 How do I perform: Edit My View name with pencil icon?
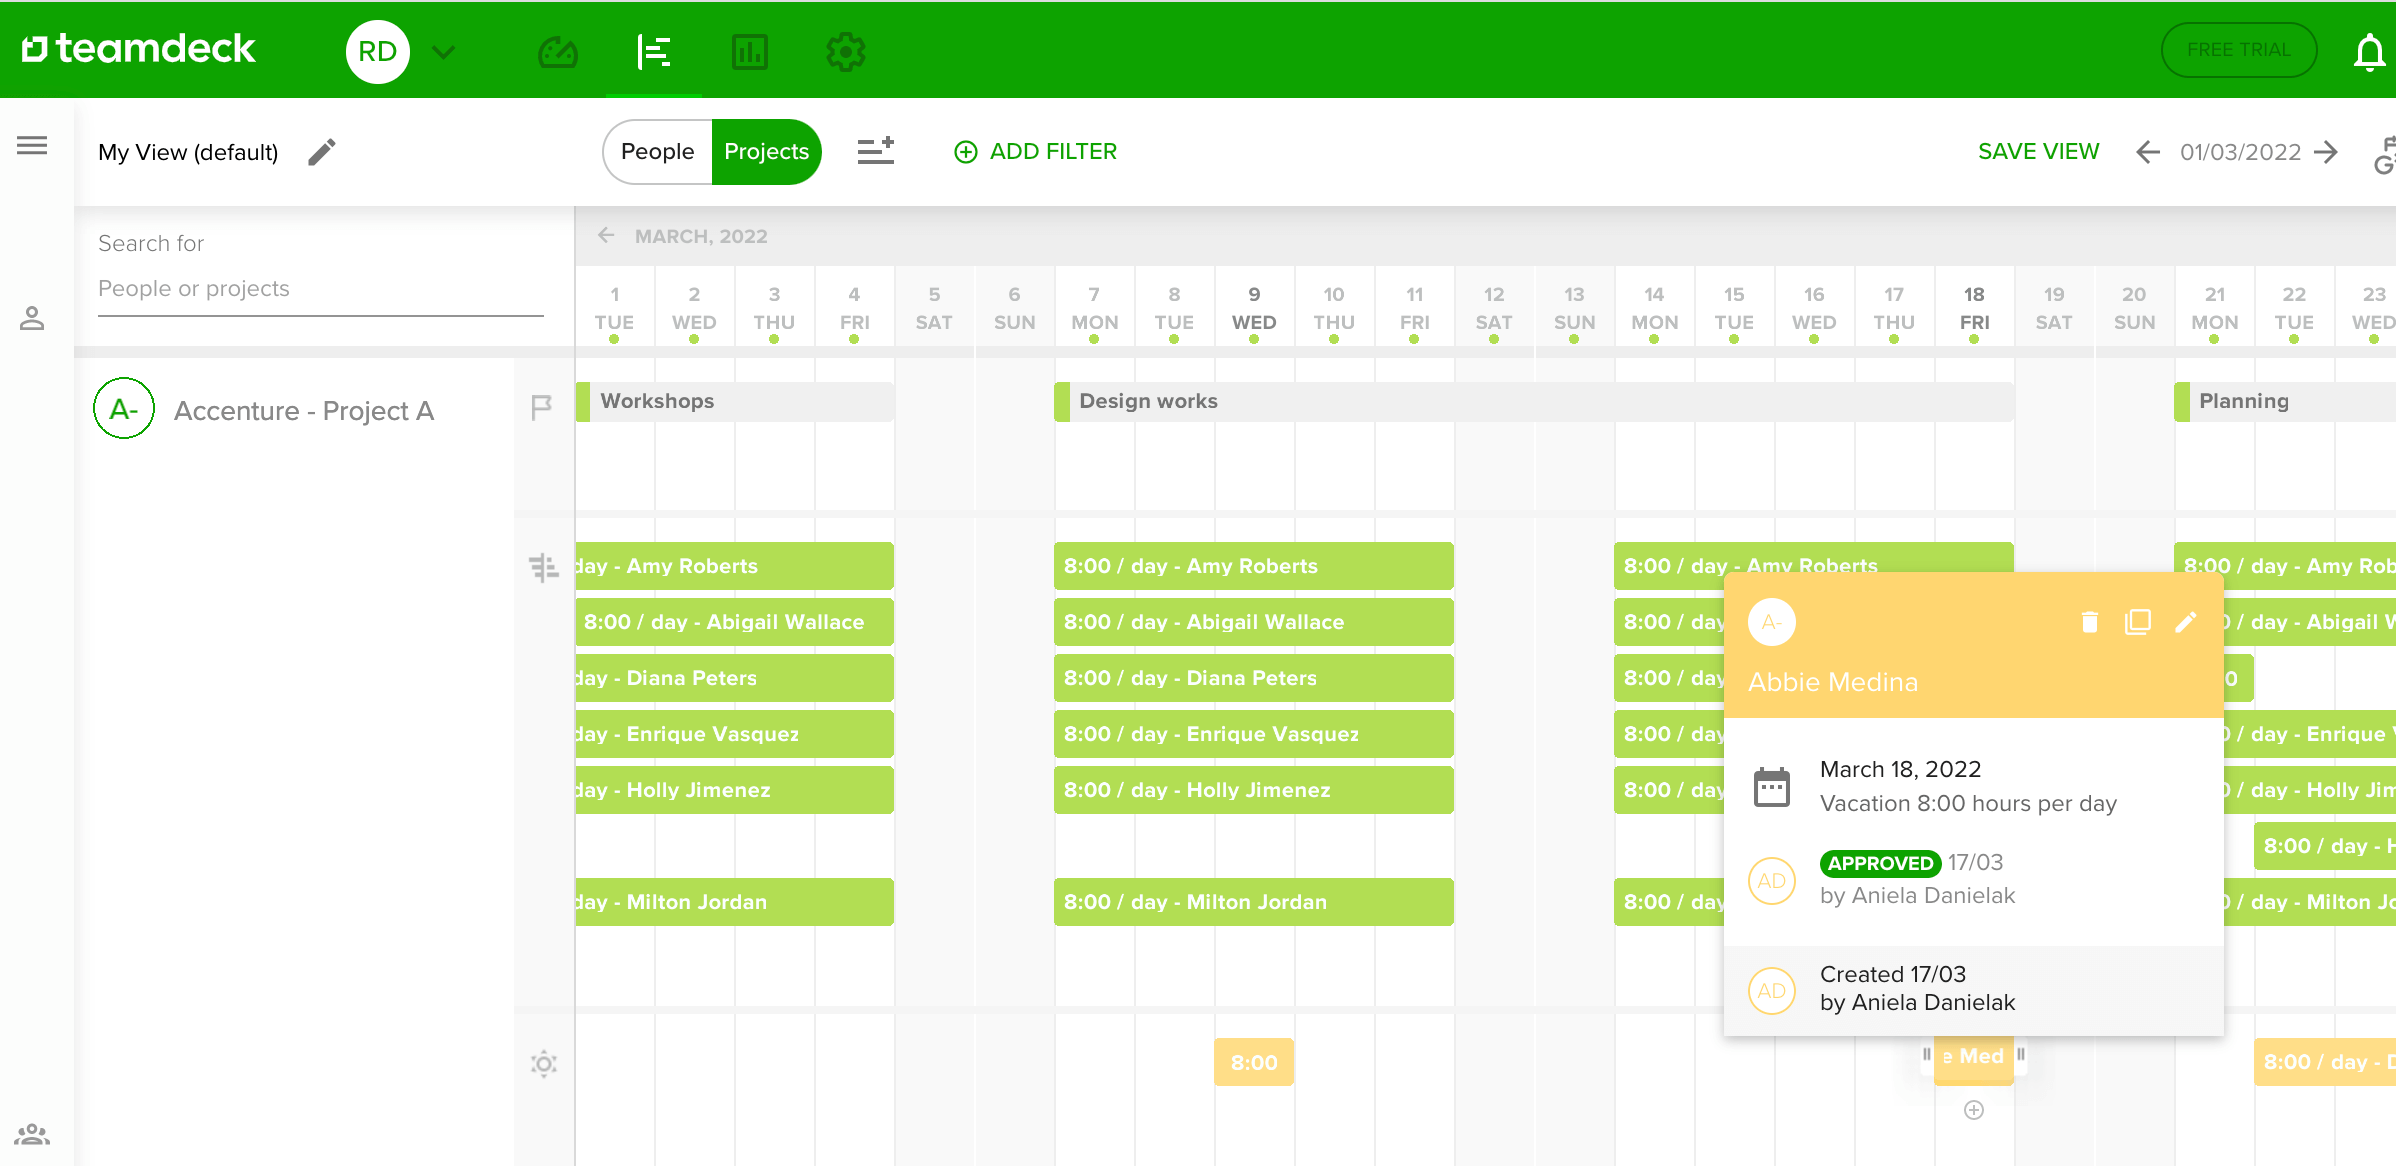pos(322,152)
